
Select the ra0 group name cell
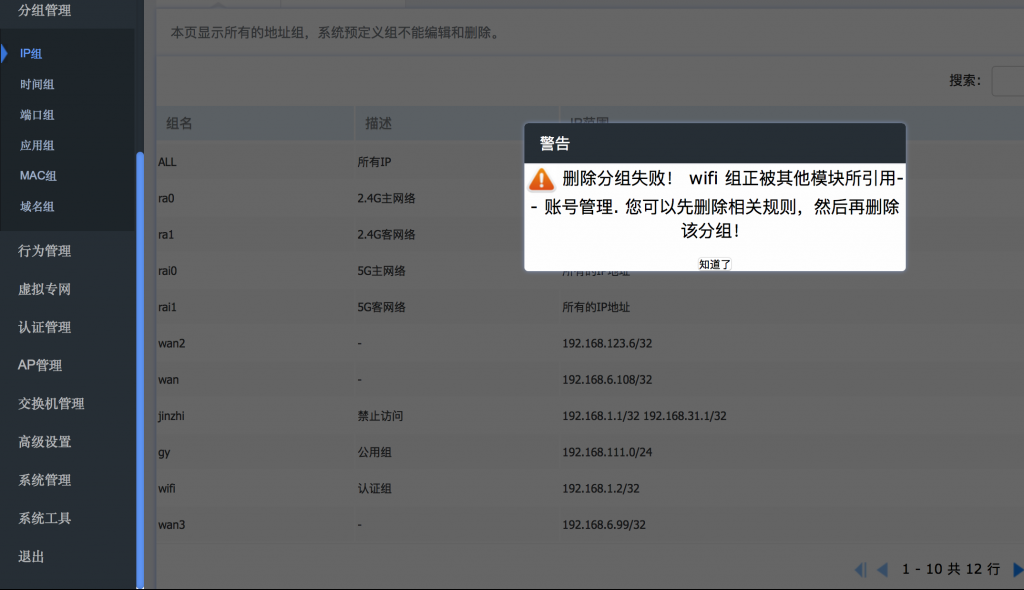click(166, 198)
